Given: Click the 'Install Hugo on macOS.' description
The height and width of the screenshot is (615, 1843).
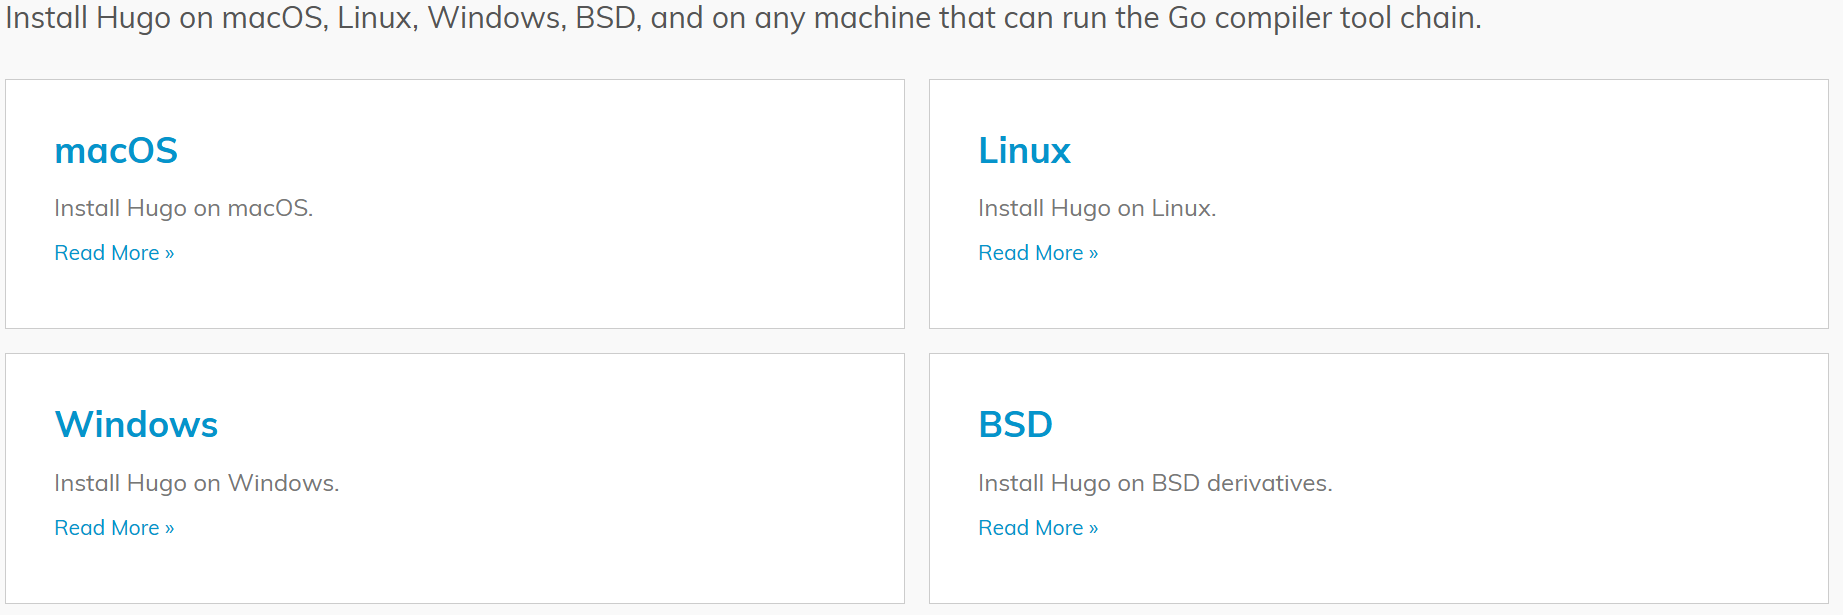Looking at the screenshot, I should click(183, 208).
